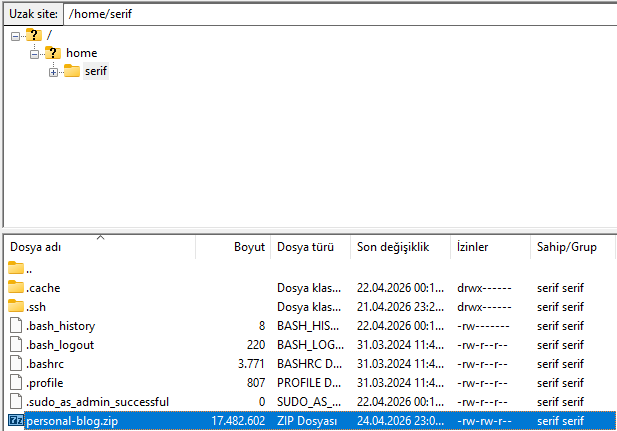This screenshot has height=431, width=617.
Task: Sort by İzinler column
Action: [490, 247]
